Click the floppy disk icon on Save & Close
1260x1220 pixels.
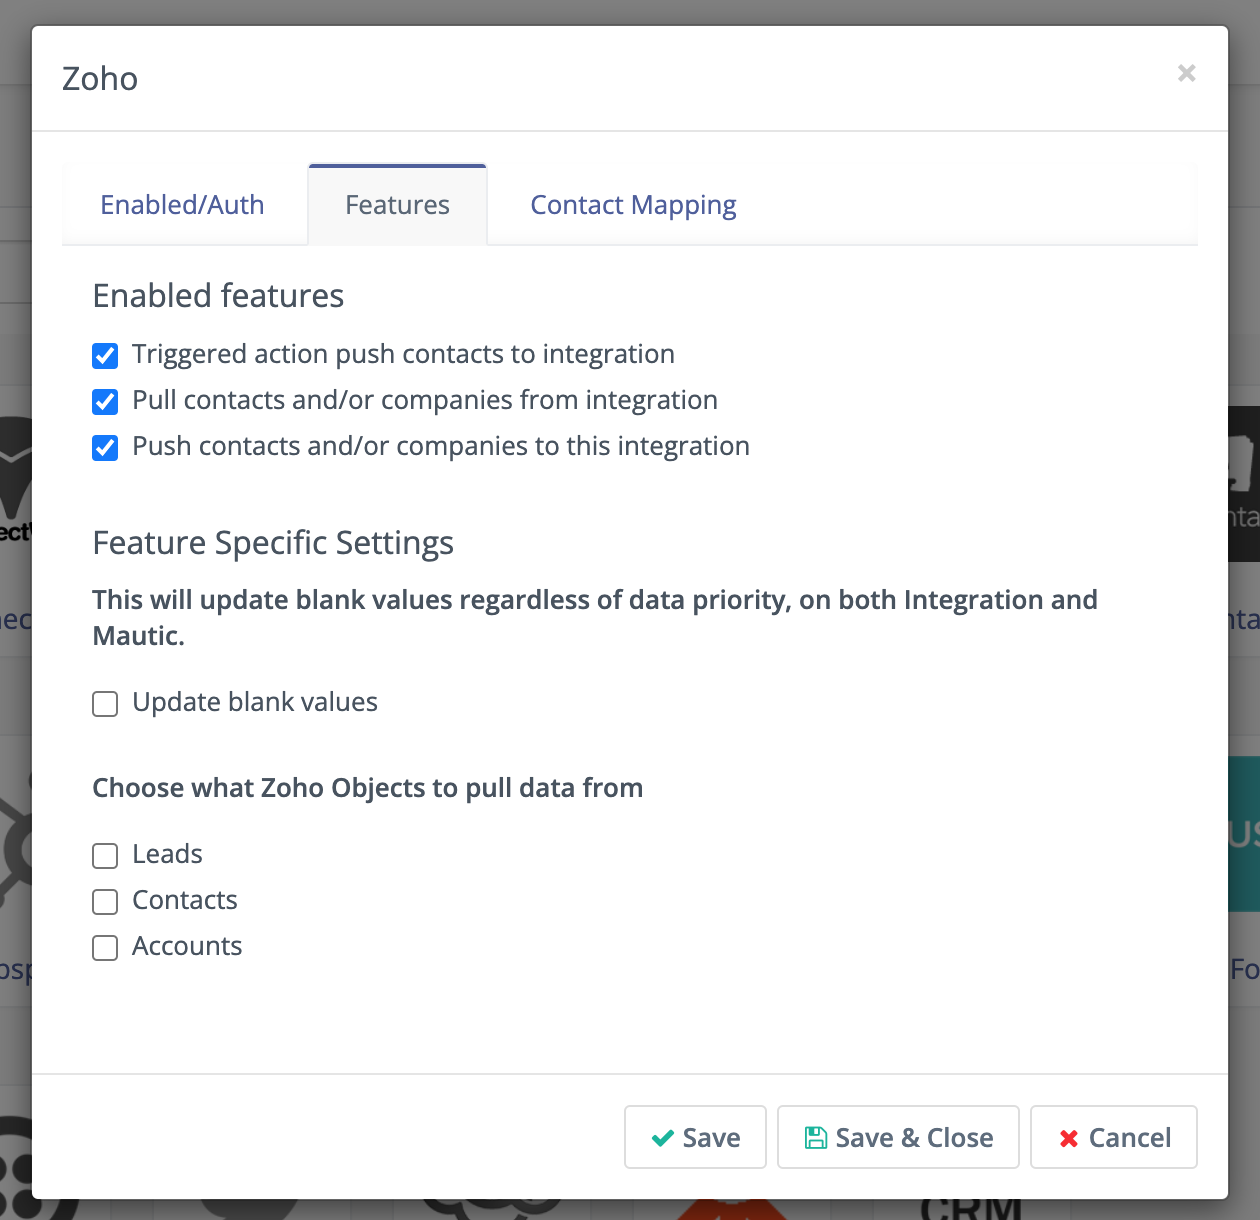pos(816,1138)
